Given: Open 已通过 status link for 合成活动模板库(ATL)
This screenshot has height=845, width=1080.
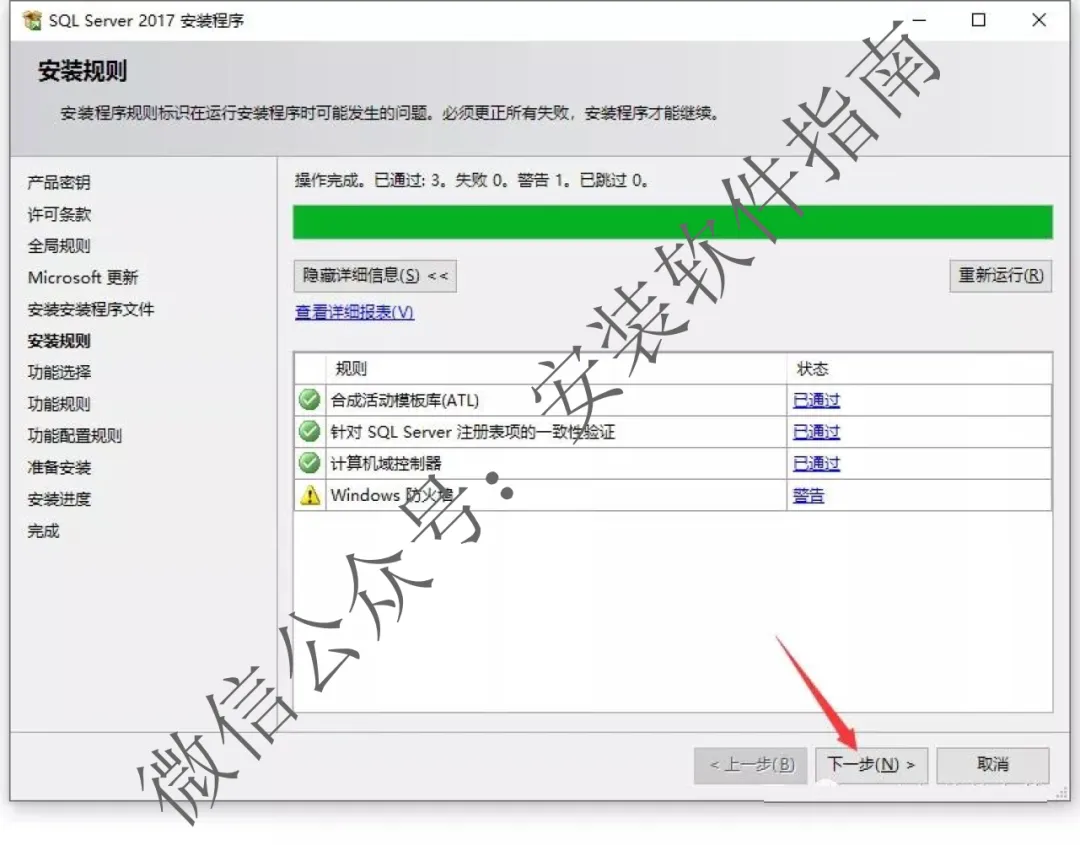Looking at the screenshot, I should [x=816, y=400].
